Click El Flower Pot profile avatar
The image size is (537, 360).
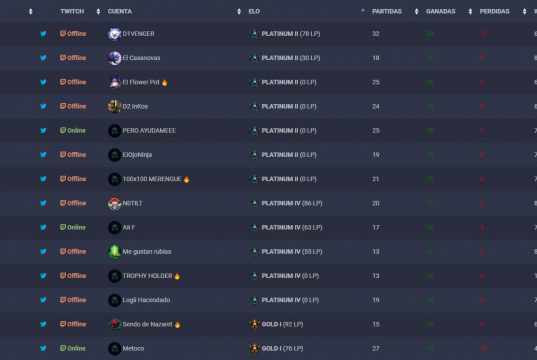click(x=114, y=82)
